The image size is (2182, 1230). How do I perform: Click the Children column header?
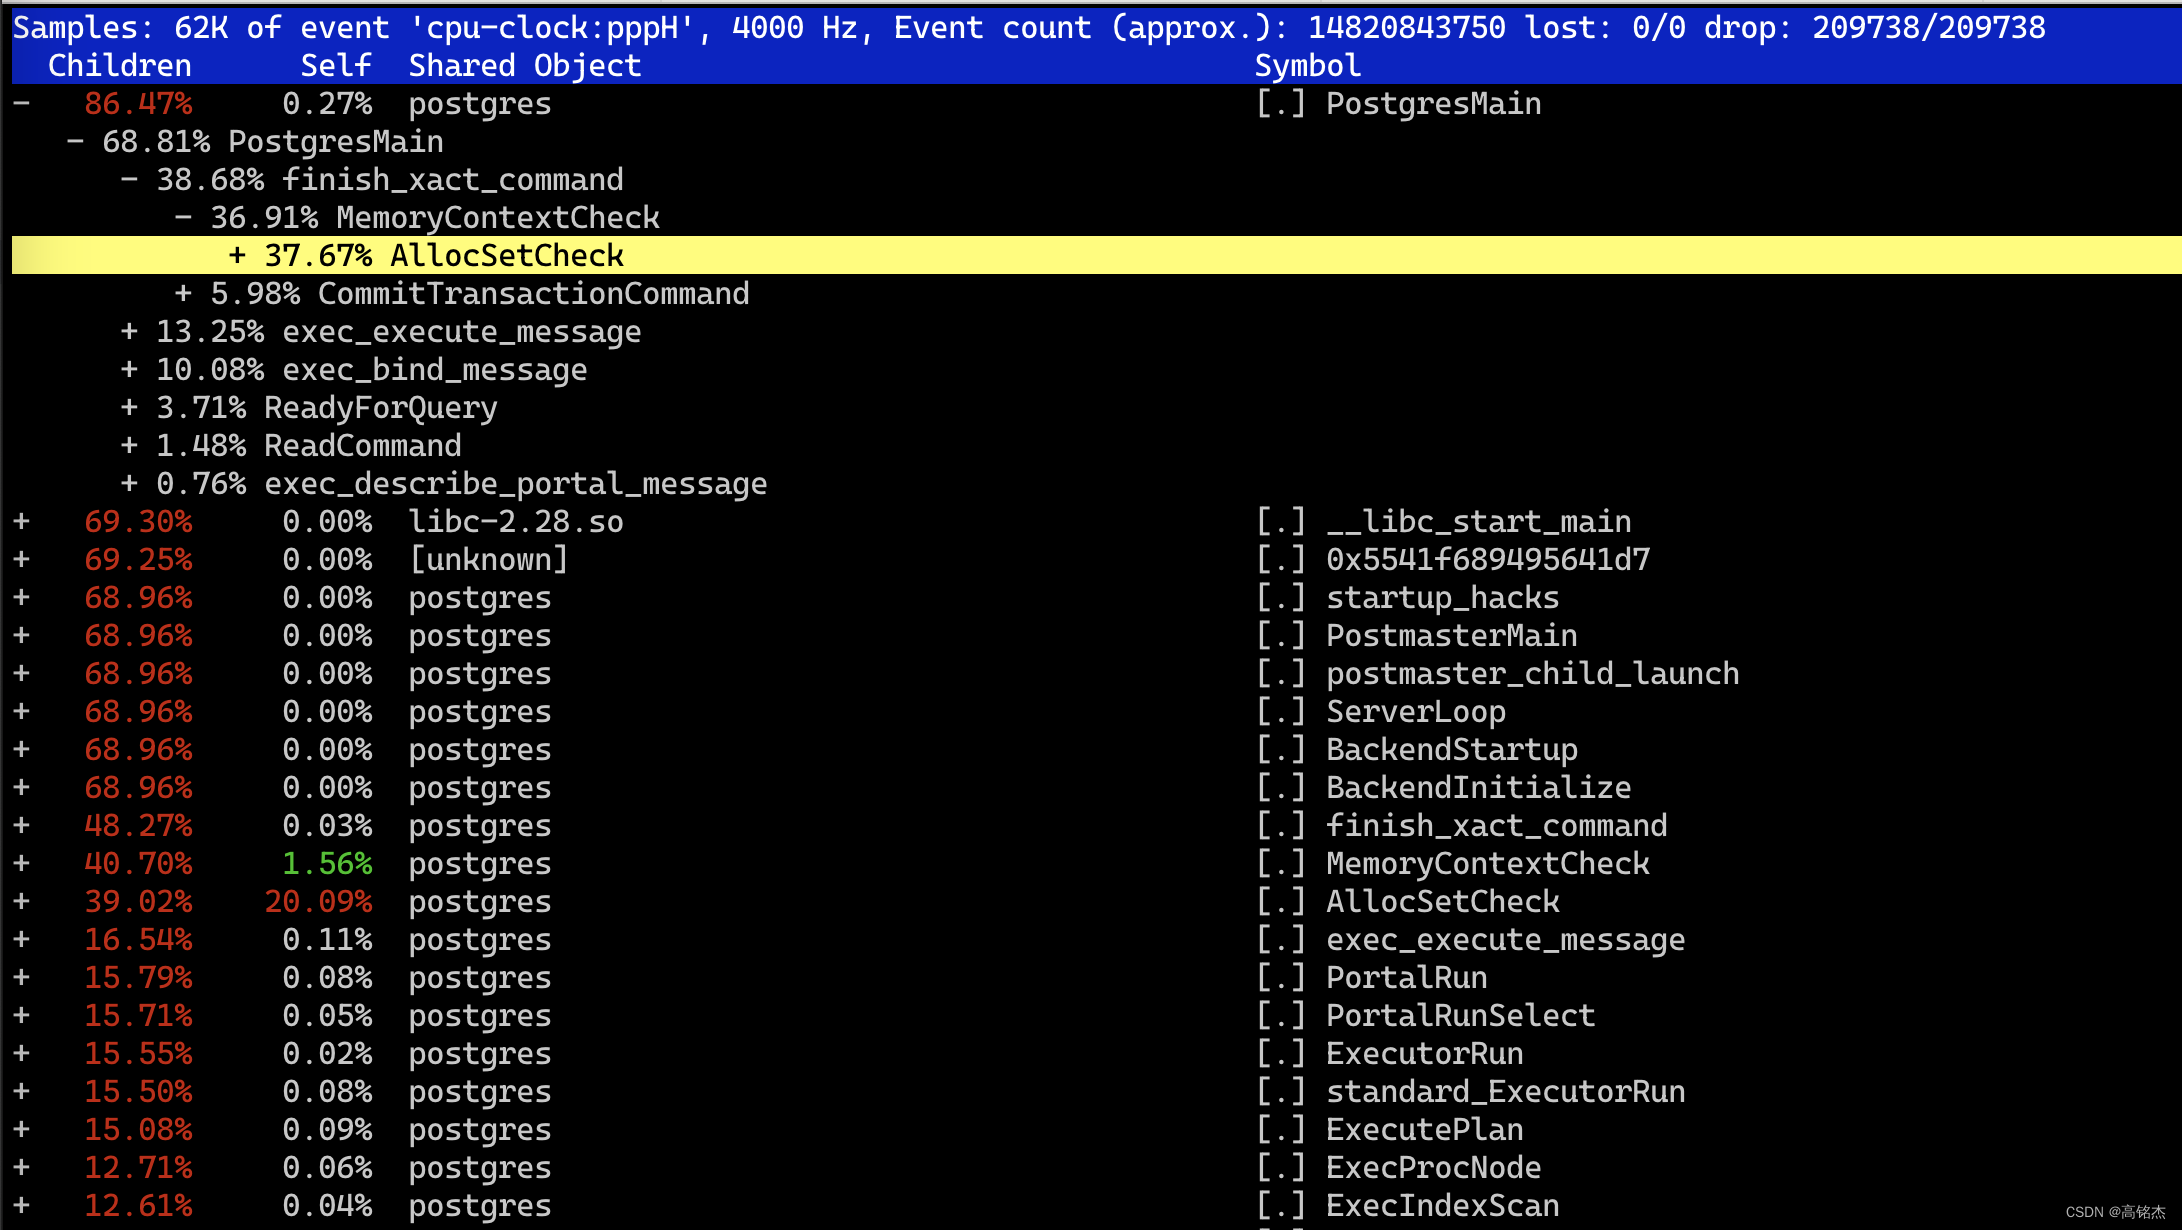pos(120,66)
